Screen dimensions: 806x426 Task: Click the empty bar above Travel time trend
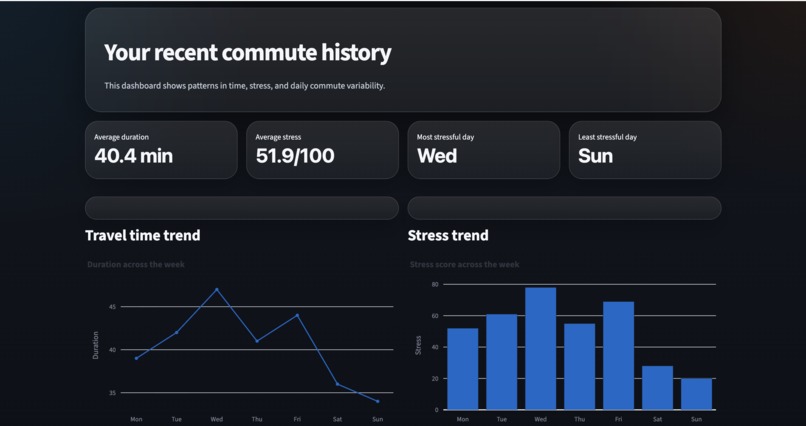pyautogui.click(x=242, y=208)
